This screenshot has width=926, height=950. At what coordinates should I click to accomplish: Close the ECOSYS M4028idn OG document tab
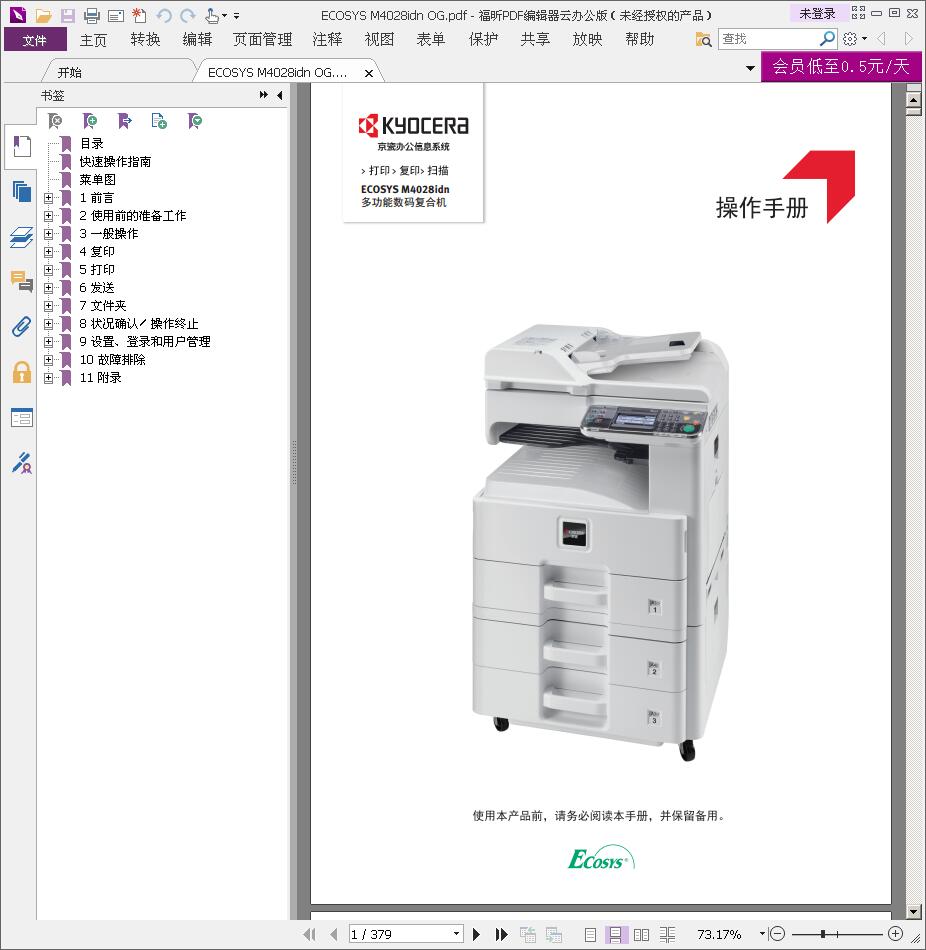[368, 73]
